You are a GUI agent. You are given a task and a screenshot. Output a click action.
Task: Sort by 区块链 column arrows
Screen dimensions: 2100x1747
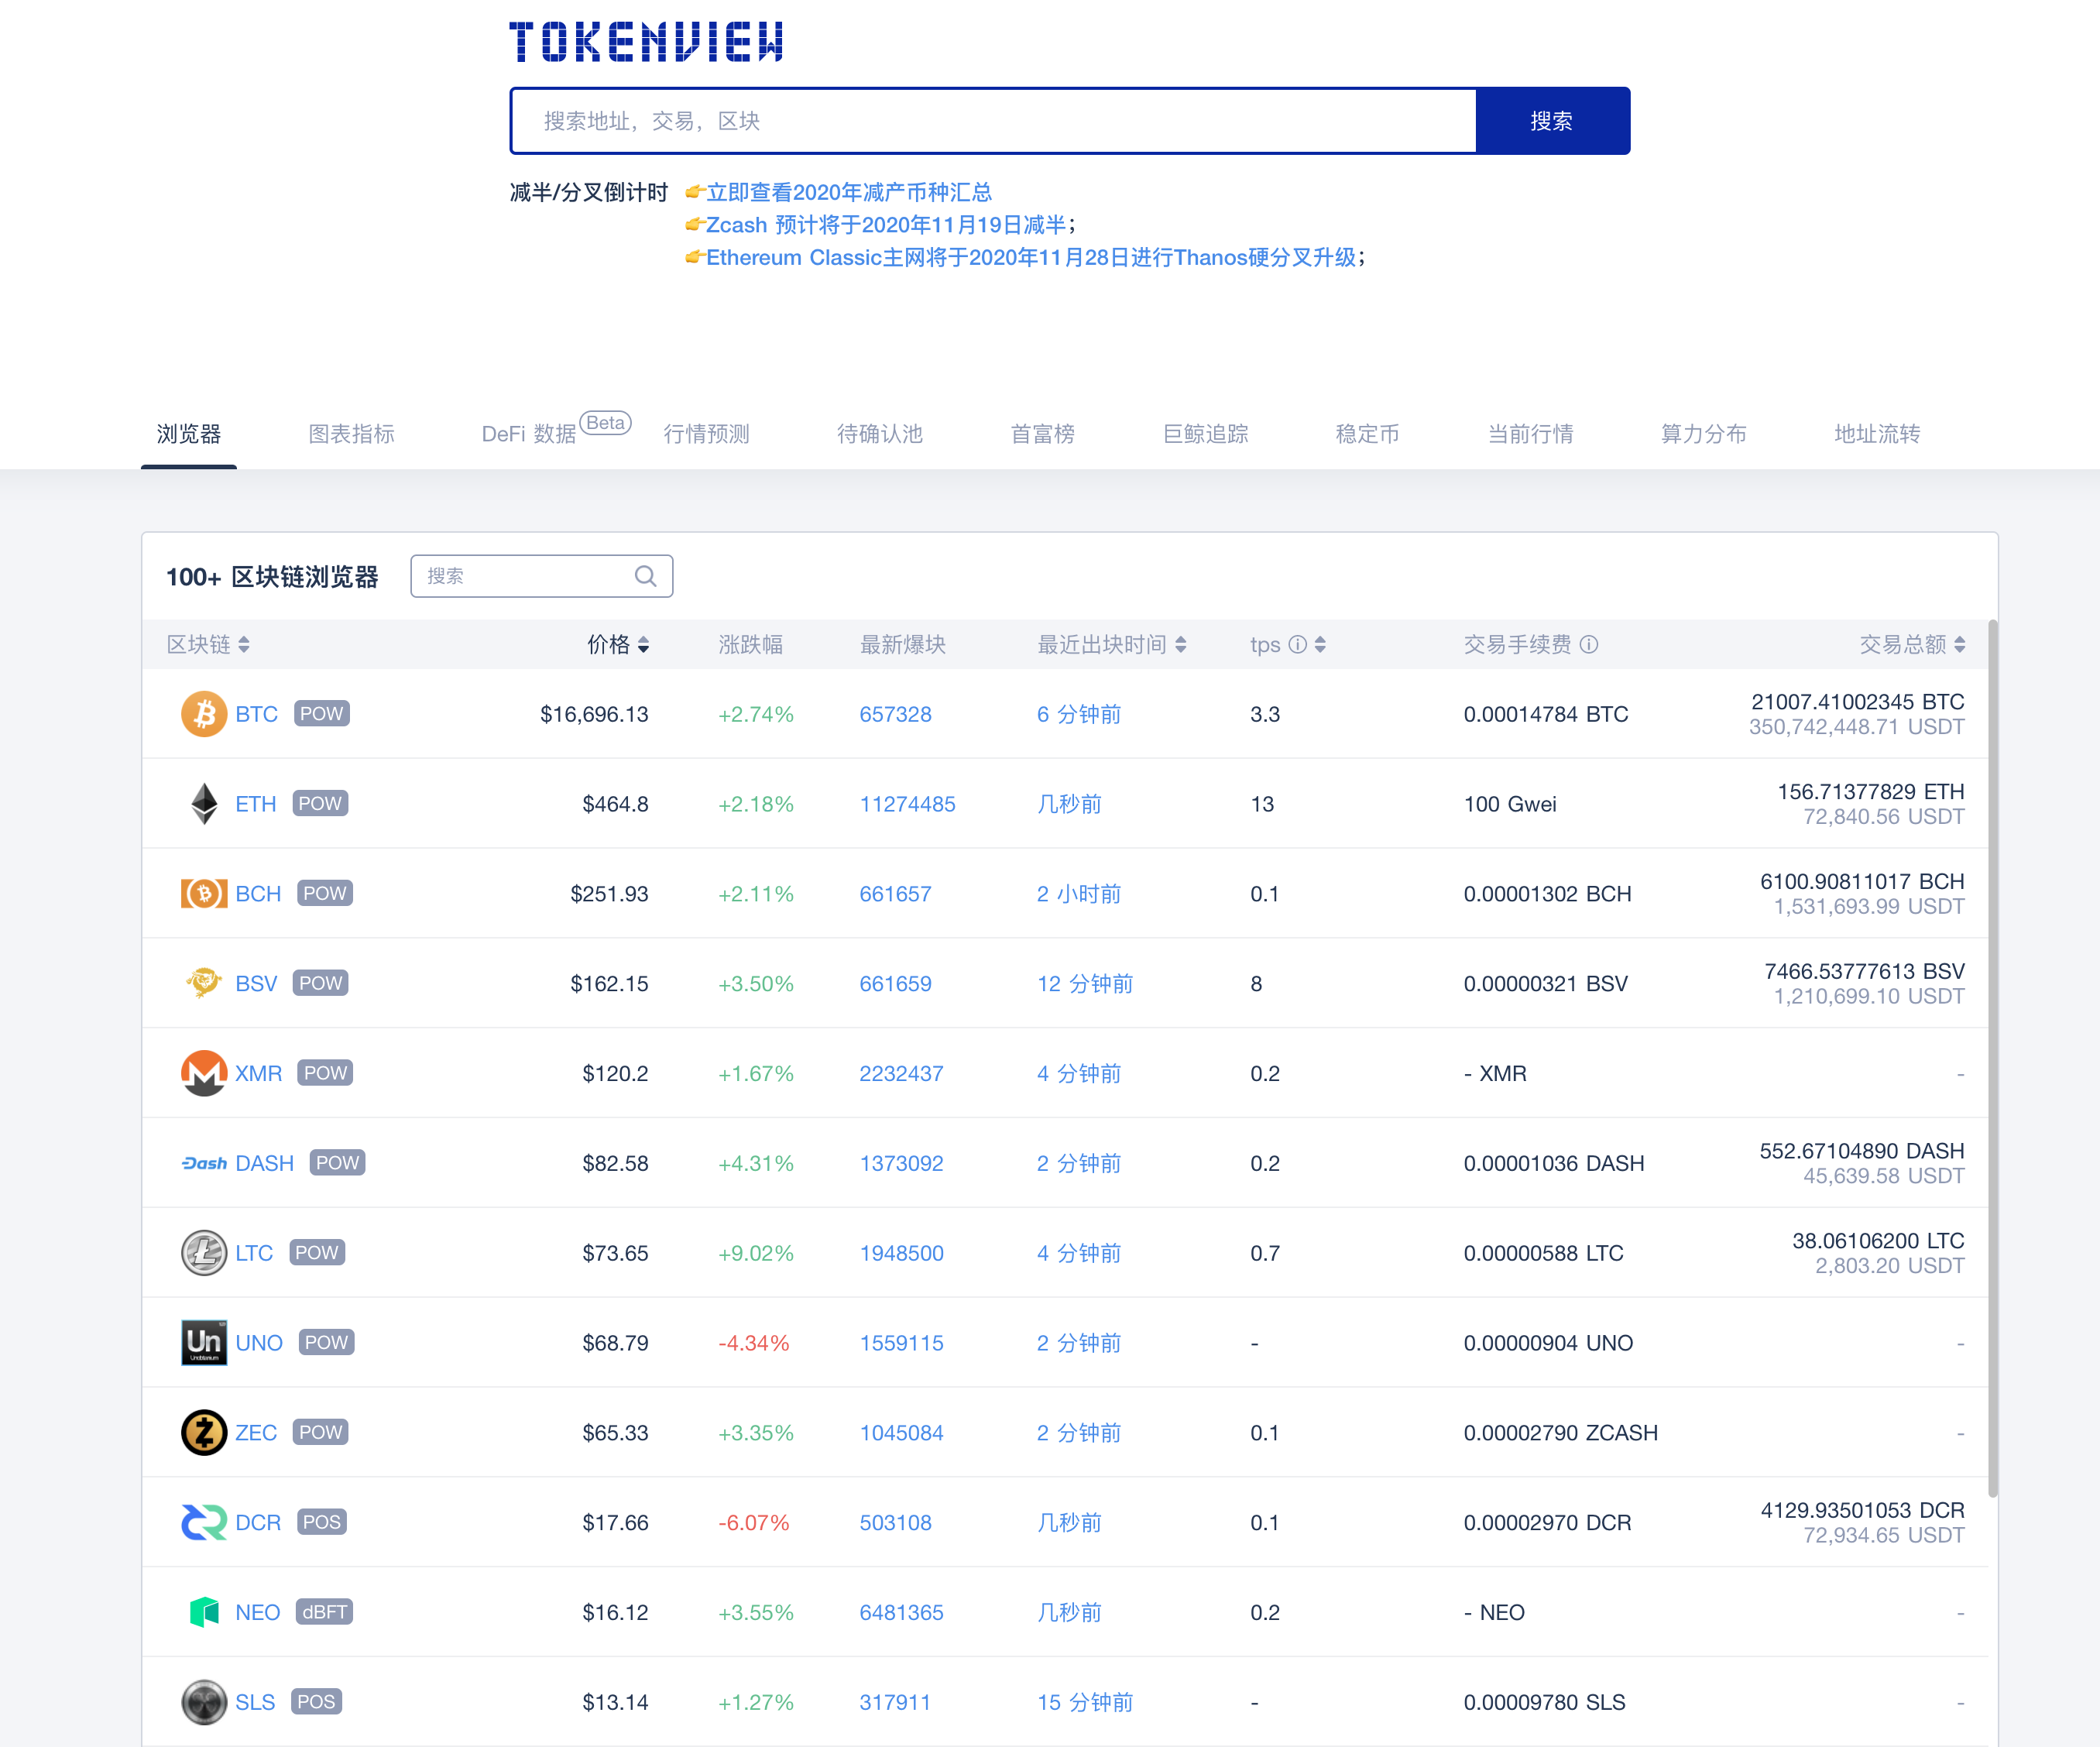coord(244,644)
